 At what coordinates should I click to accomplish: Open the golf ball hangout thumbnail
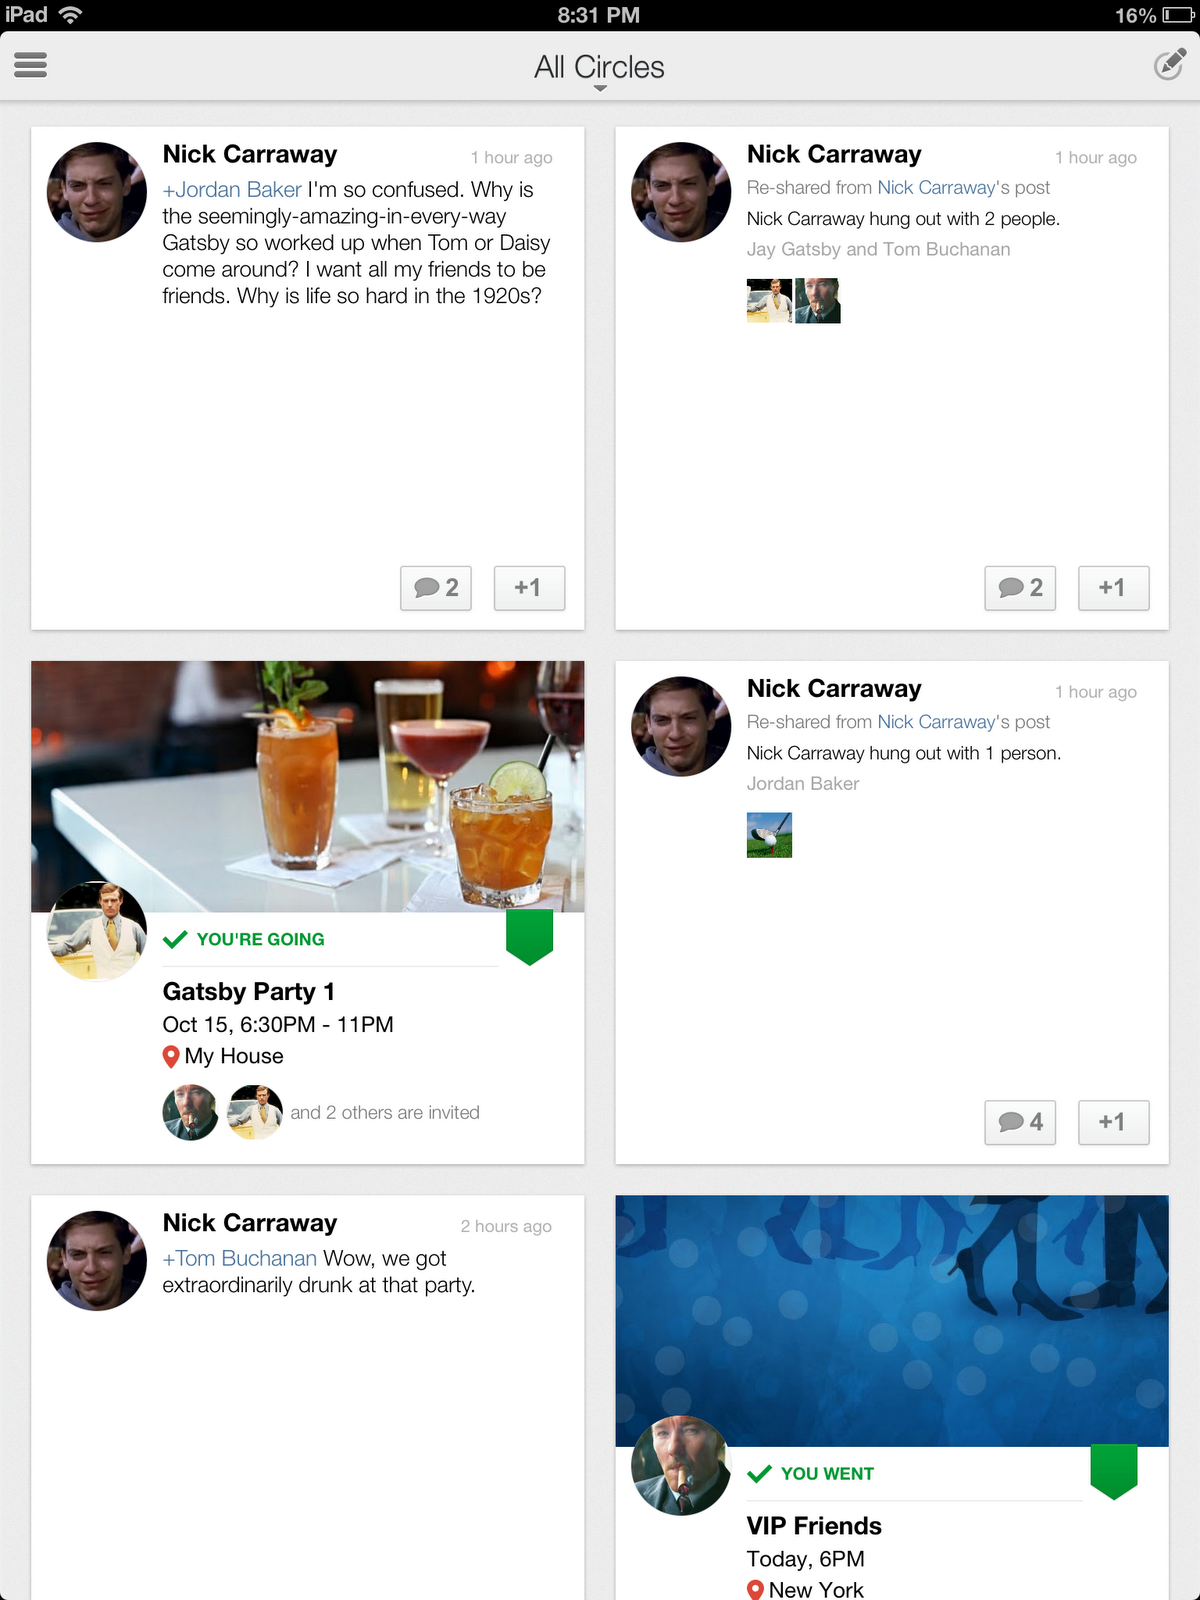tap(769, 835)
